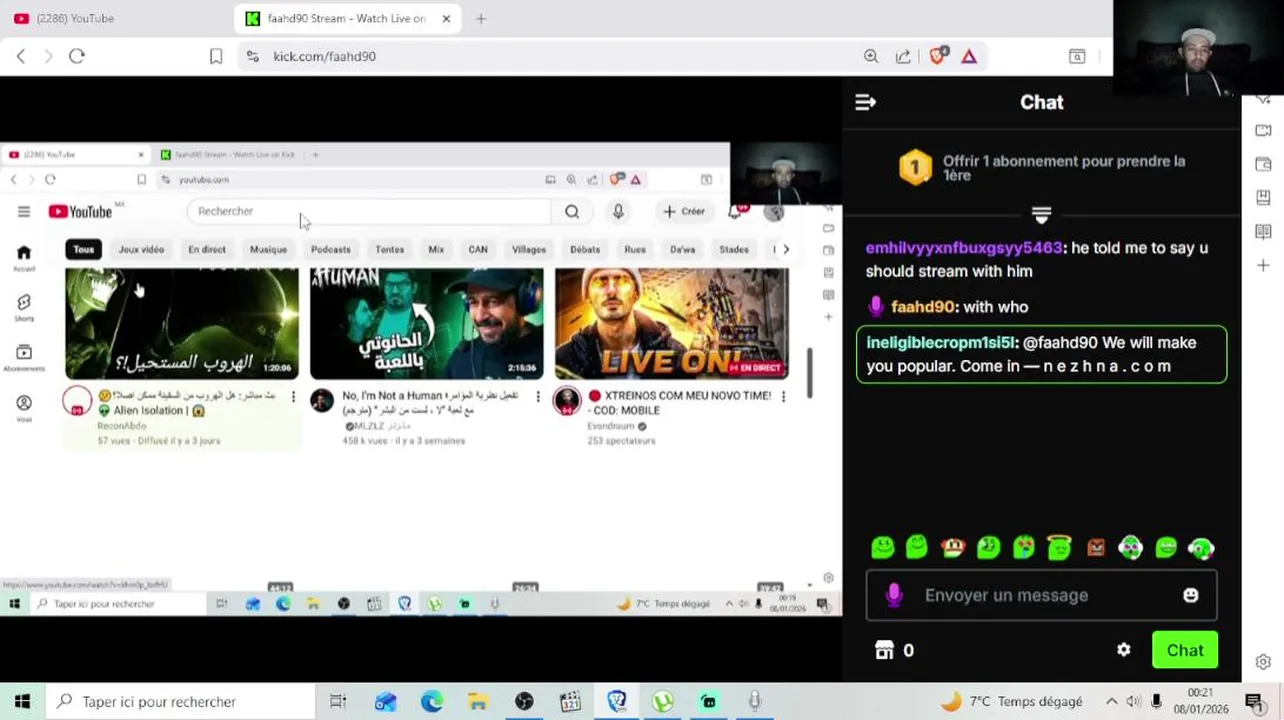Select the Tous filter chip
The image size is (1284, 720).
(84, 249)
